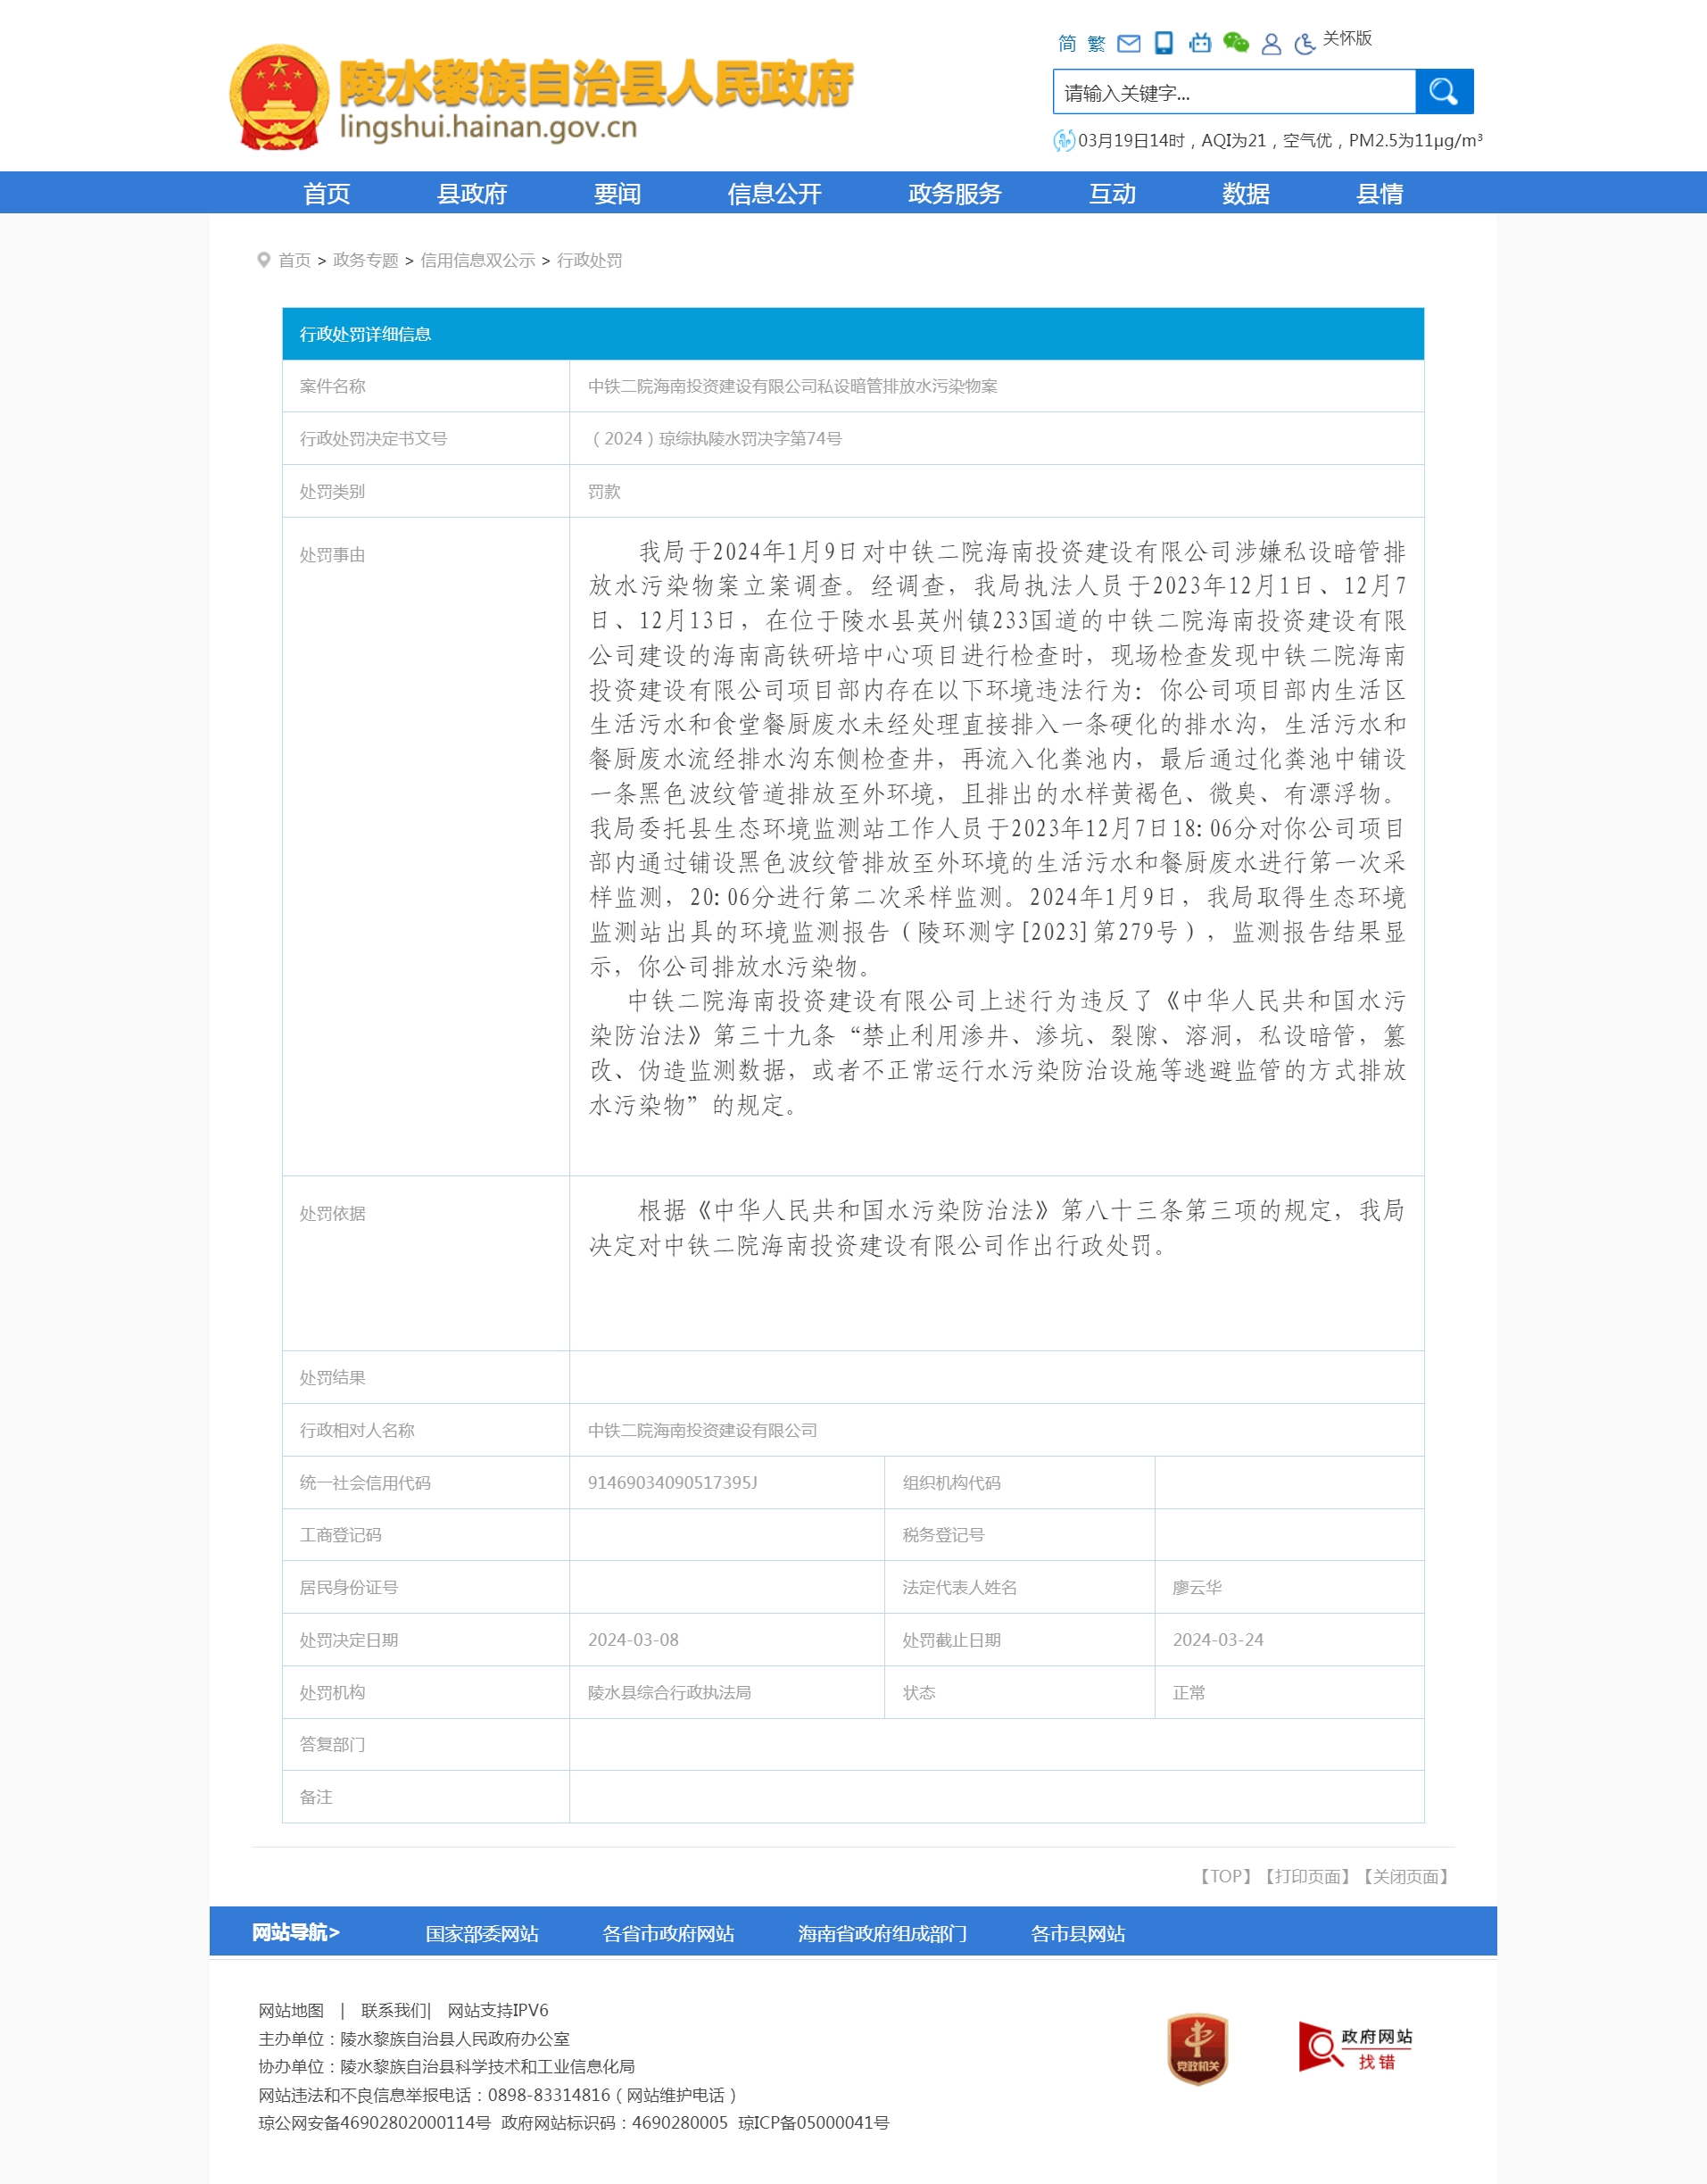1707x2184 pixels.
Task: Open the 要闻 nav menu item
Action: click(617, 193)
